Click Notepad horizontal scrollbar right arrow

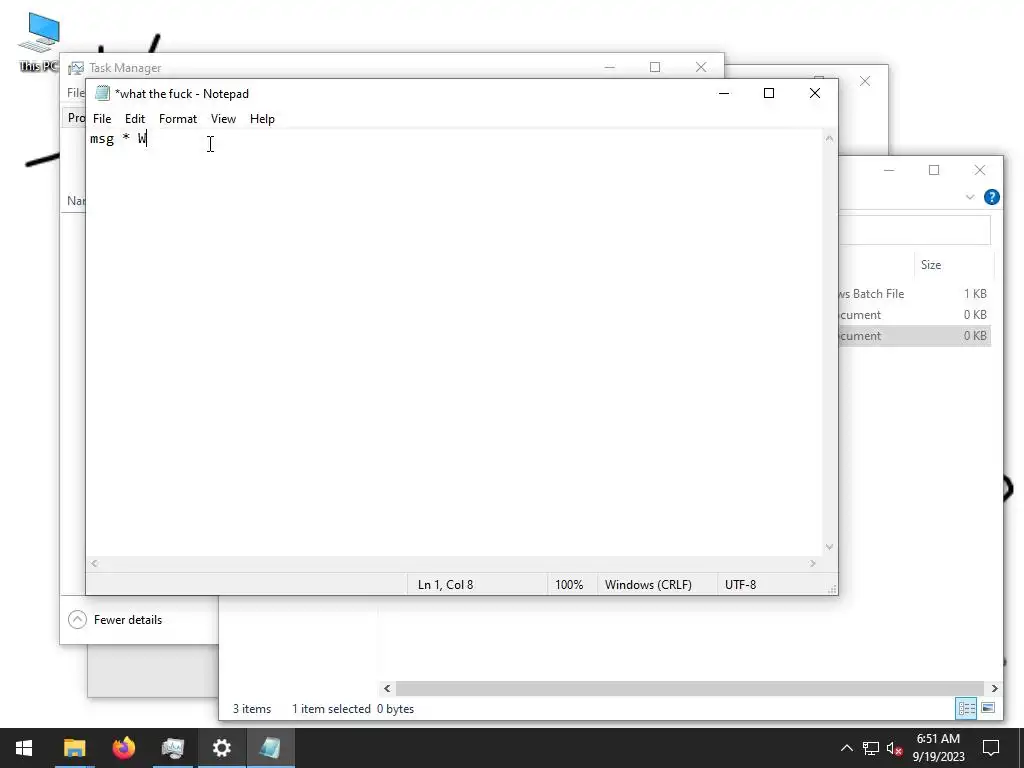[813, 564]
